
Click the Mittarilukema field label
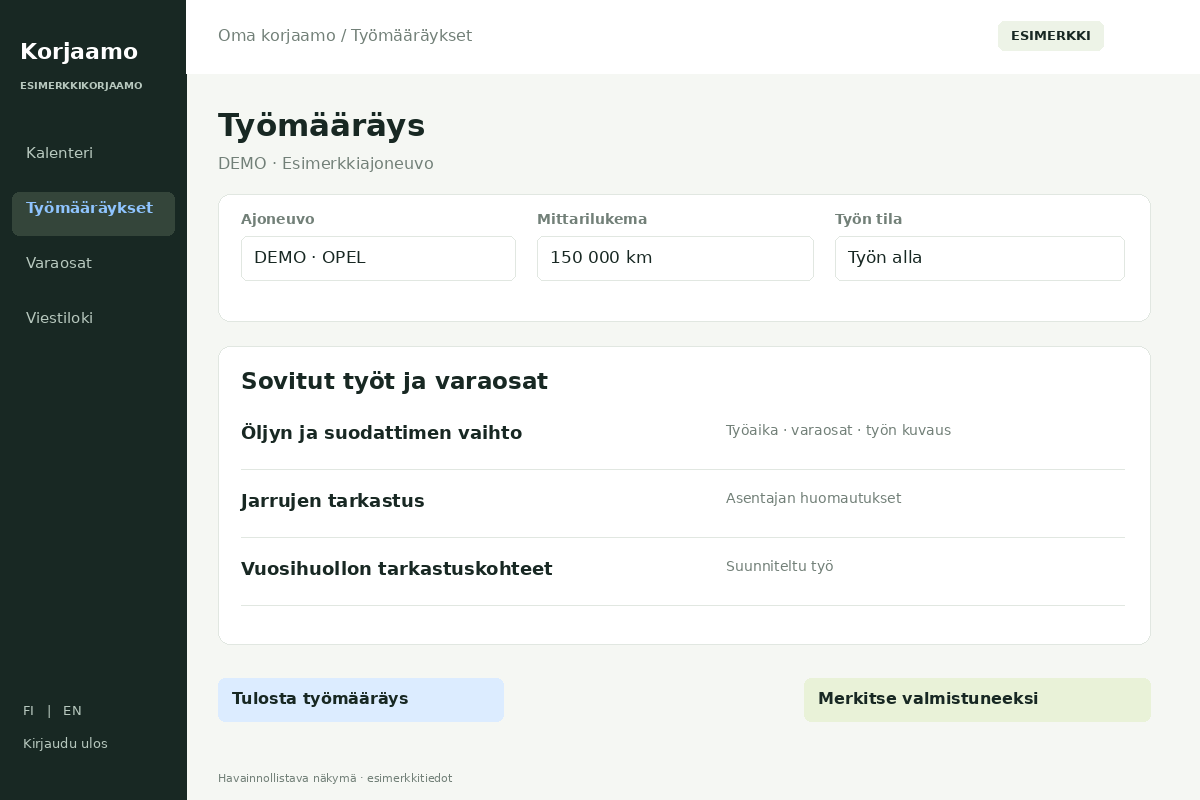tap(592, 219)
